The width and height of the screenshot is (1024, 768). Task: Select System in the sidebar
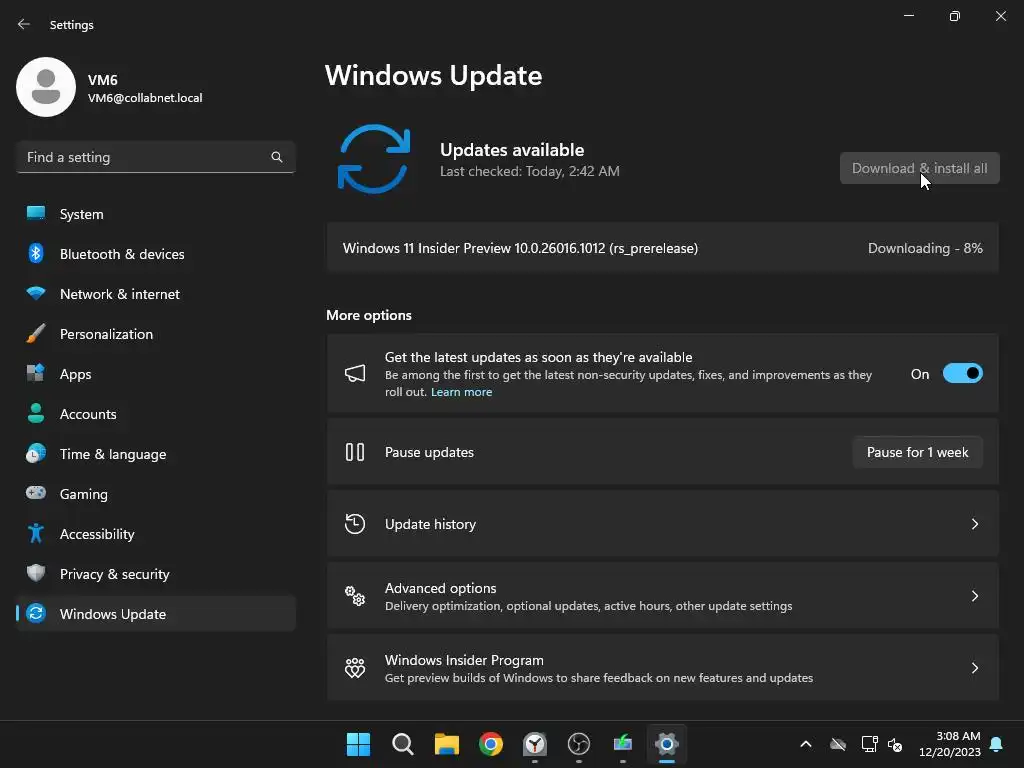(x=156, y=214)
